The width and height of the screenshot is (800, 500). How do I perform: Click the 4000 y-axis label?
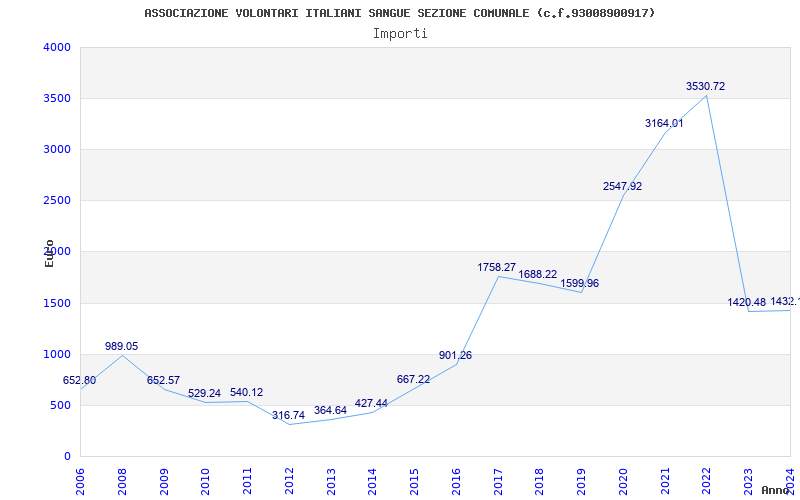[57, 48]
